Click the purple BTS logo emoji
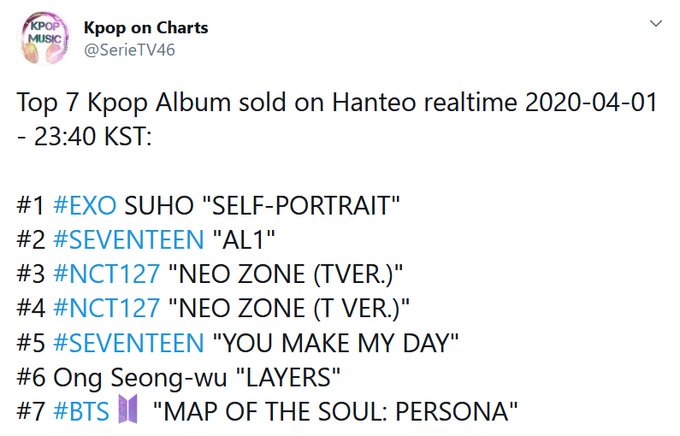This screenshot has width=680, height=436. tap(128, 409)
